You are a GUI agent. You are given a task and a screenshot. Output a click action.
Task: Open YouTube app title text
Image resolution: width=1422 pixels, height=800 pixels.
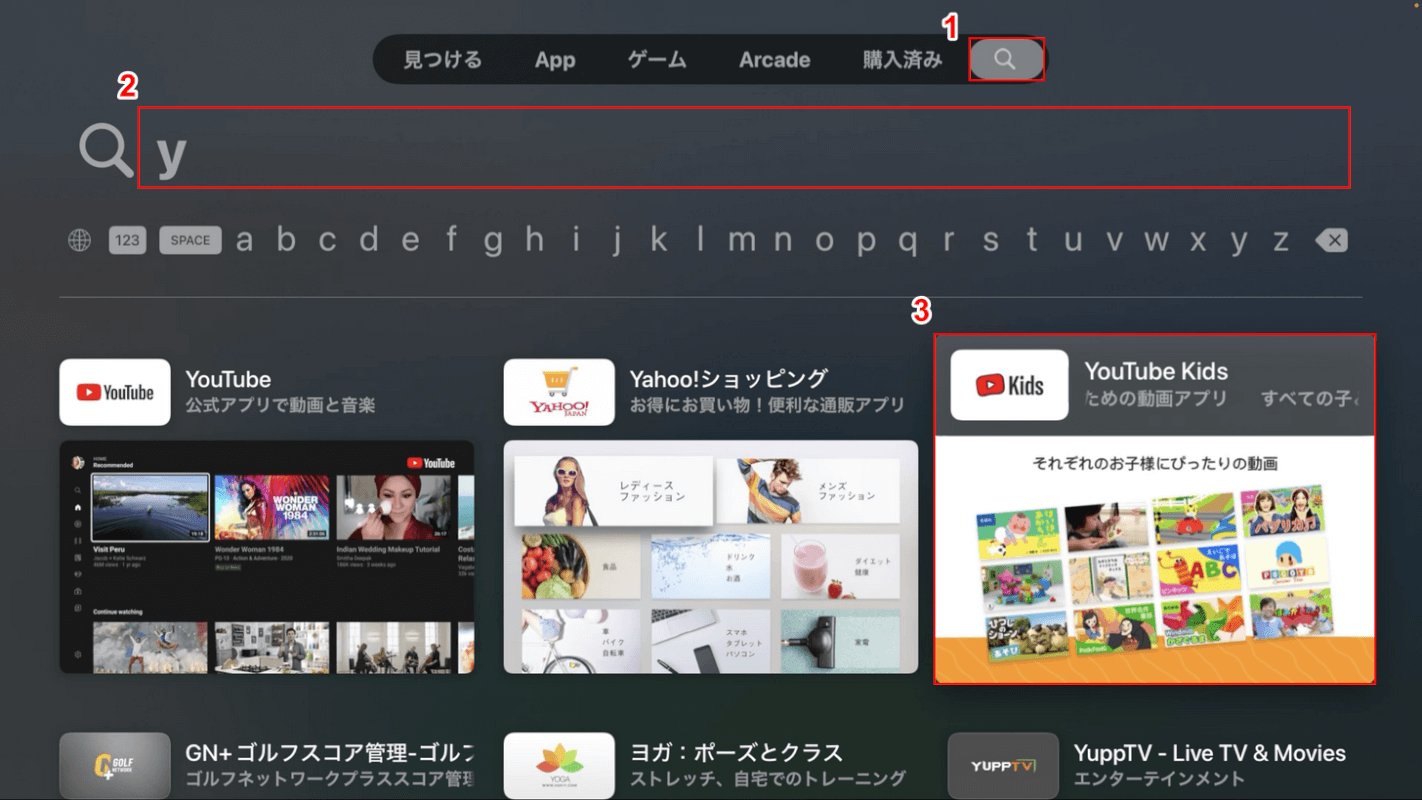(228, 379)
